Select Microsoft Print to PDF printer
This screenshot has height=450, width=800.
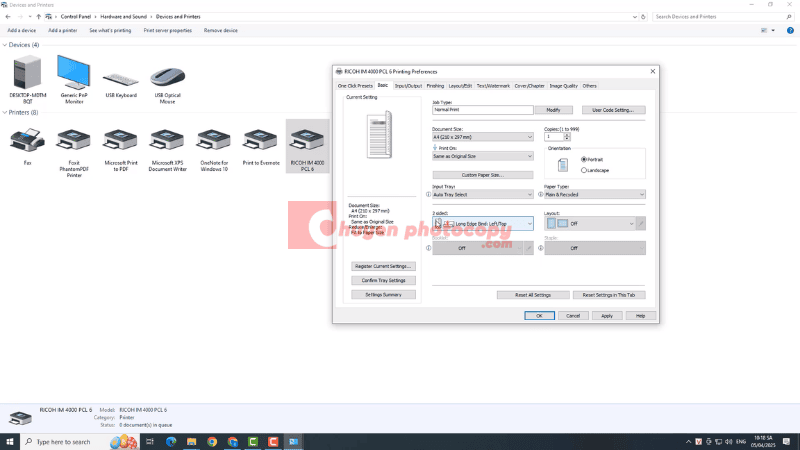[x=120, y=140]
